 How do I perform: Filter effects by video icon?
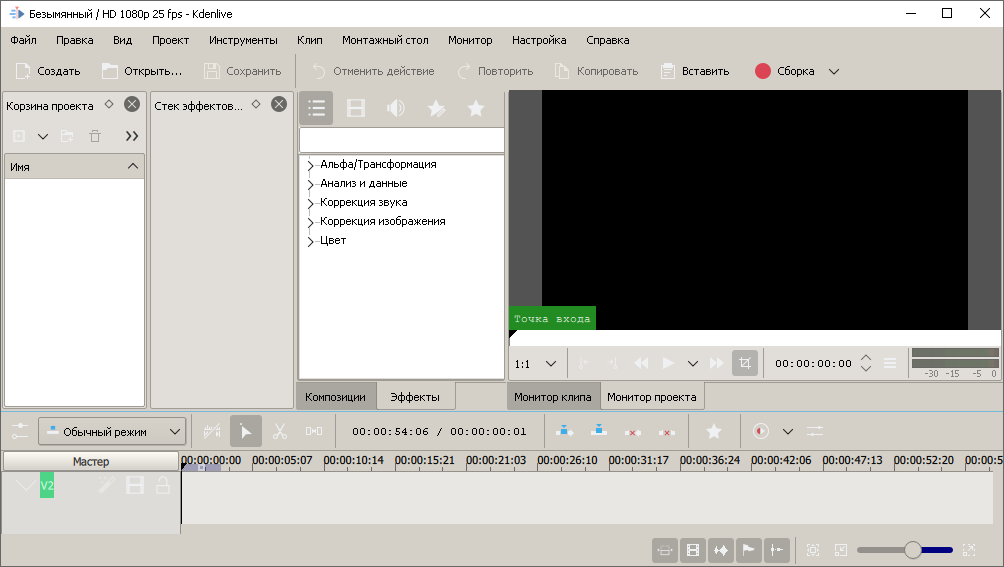pos(355,108)
